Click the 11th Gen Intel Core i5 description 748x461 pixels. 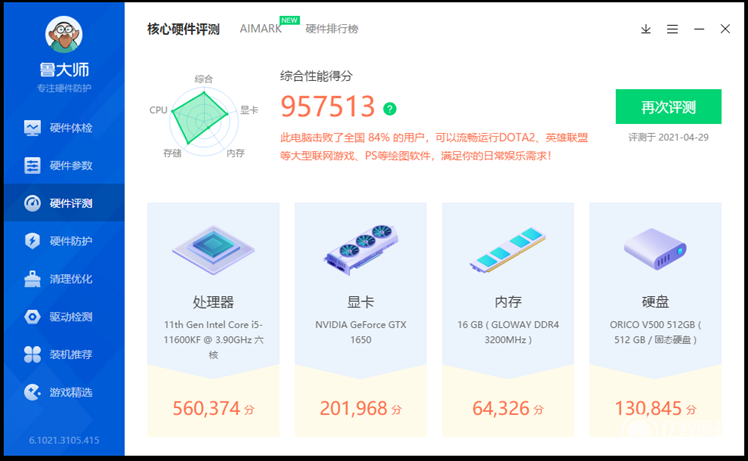coord(213,339)
